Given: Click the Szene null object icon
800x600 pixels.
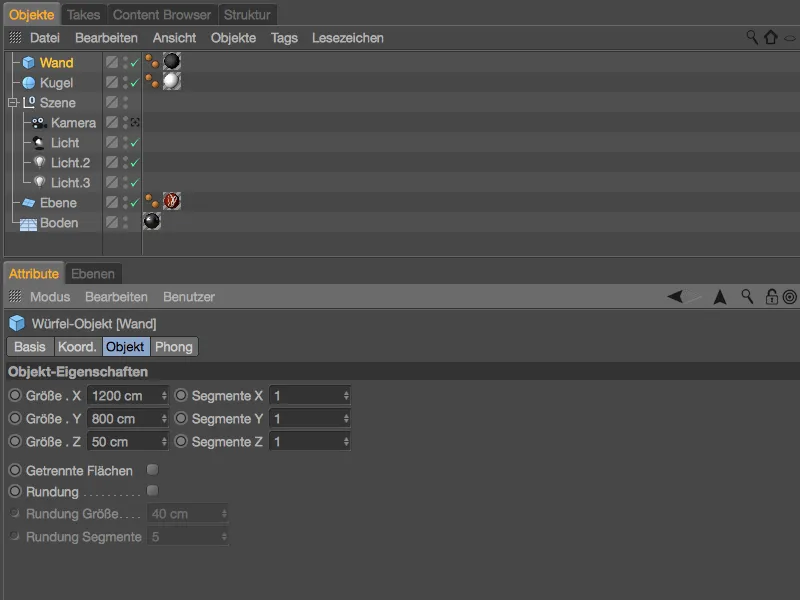Looking at the screenshot, I should click(x=29, y=103).
